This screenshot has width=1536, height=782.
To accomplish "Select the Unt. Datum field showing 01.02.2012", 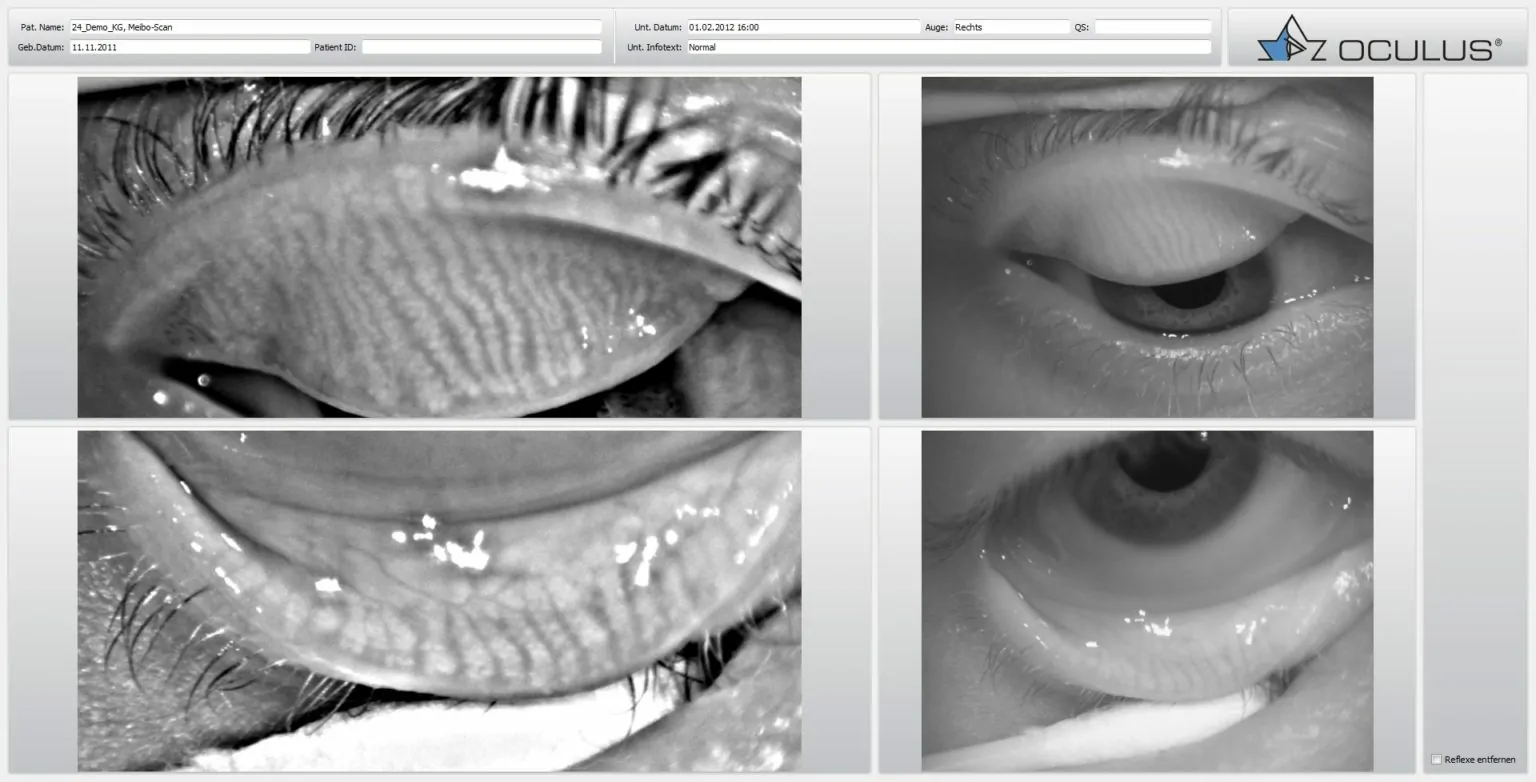I will [802, 27].
